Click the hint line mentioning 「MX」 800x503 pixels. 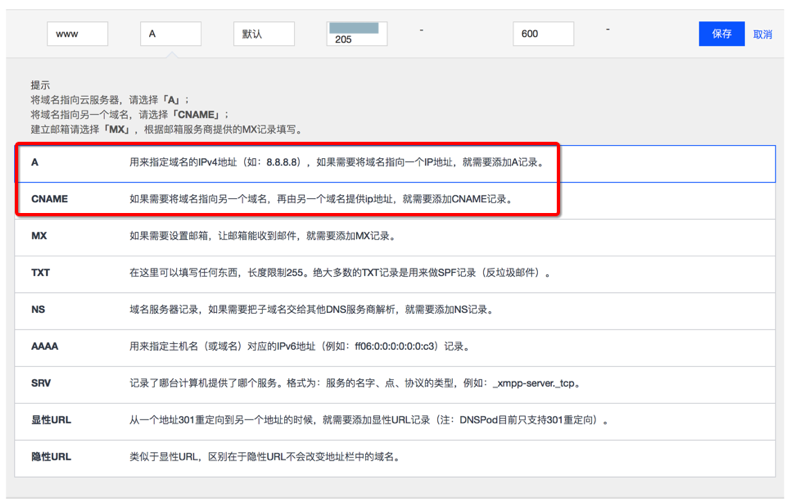point(167,129)
